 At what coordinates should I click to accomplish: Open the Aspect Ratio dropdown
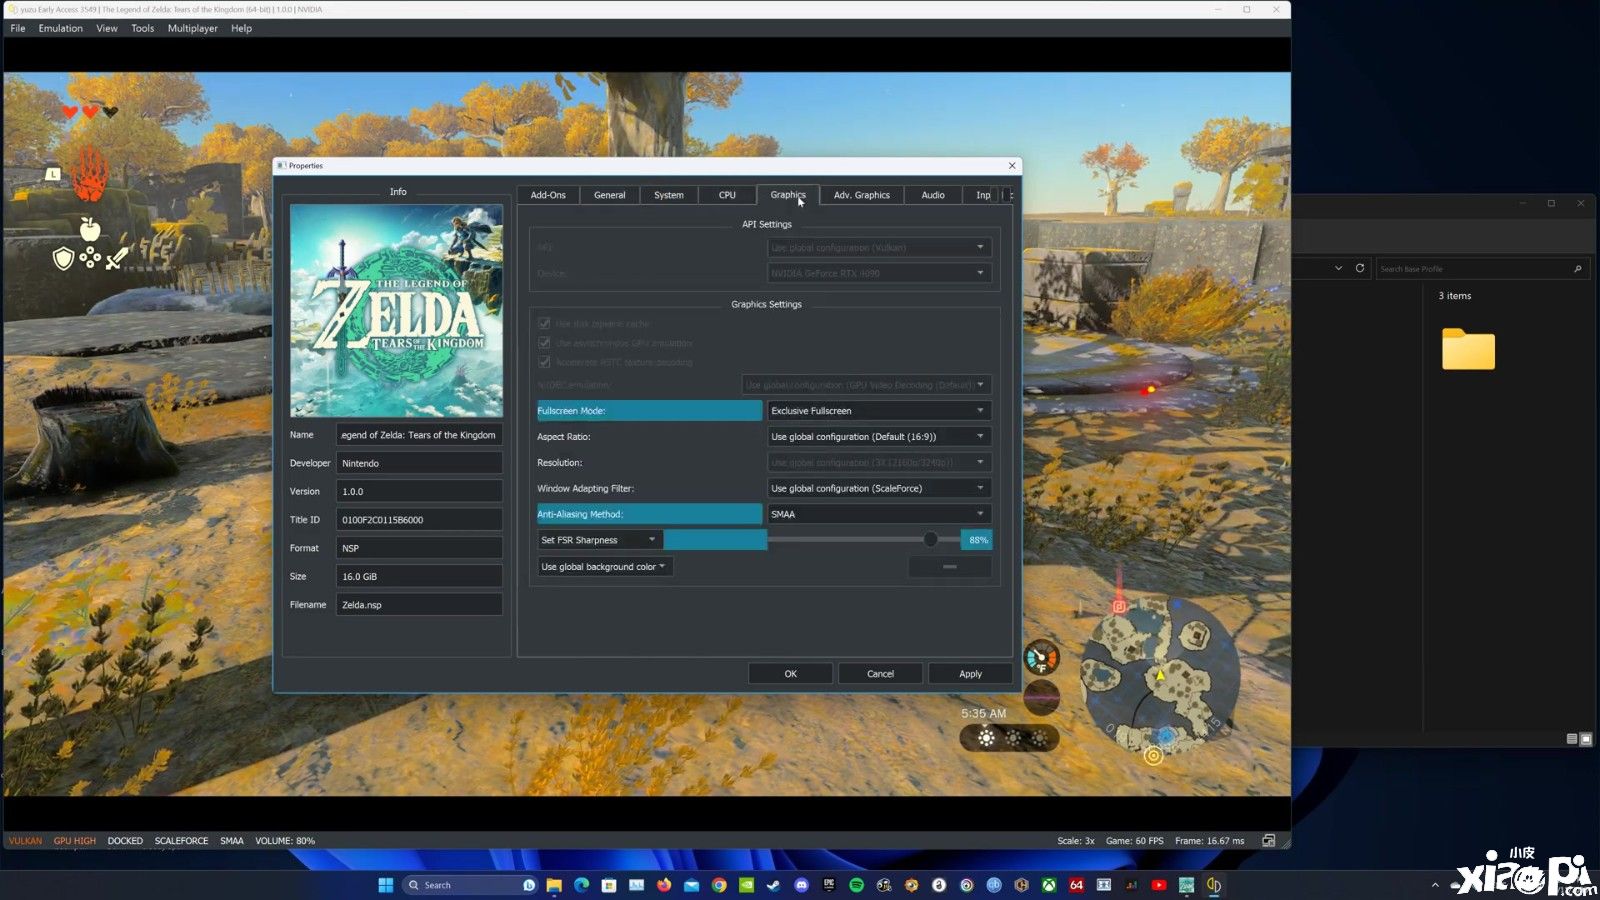click(879, 437)
